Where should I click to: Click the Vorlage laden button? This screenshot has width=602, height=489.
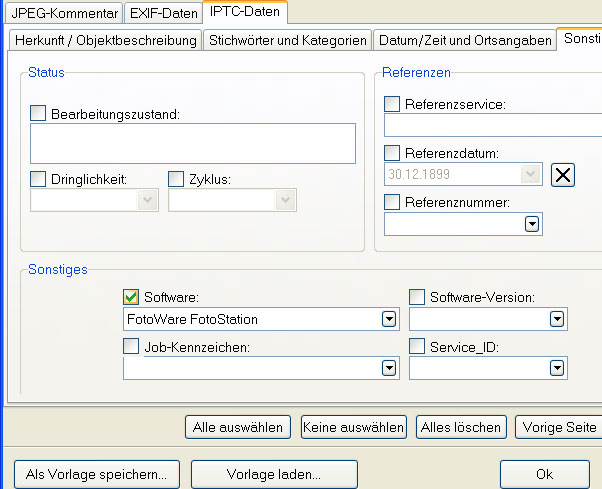pos(273,473)
